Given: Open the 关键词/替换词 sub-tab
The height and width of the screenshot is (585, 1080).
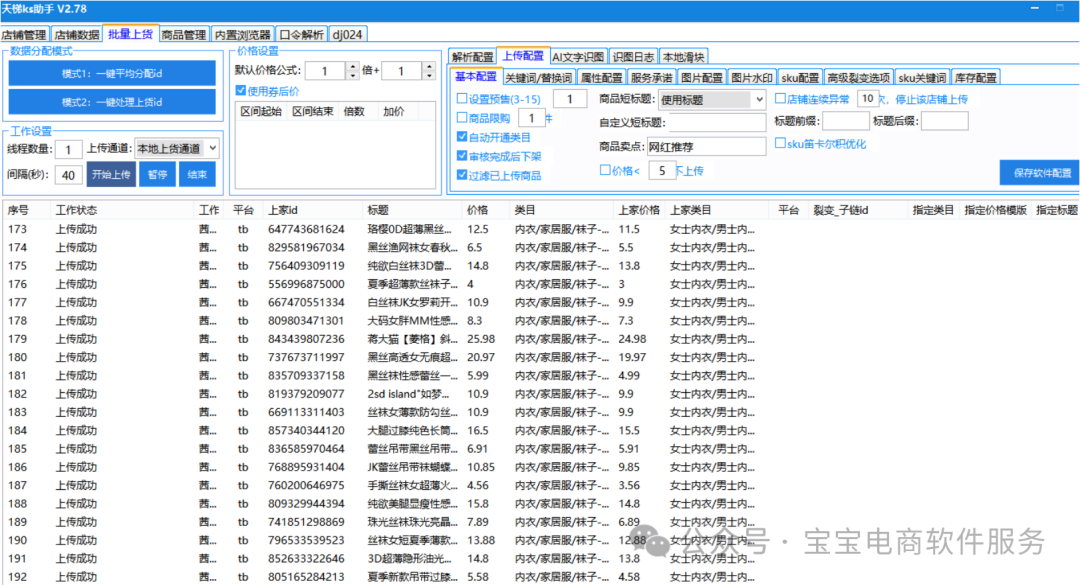Looking at the screenshot, I should point(538,78).
